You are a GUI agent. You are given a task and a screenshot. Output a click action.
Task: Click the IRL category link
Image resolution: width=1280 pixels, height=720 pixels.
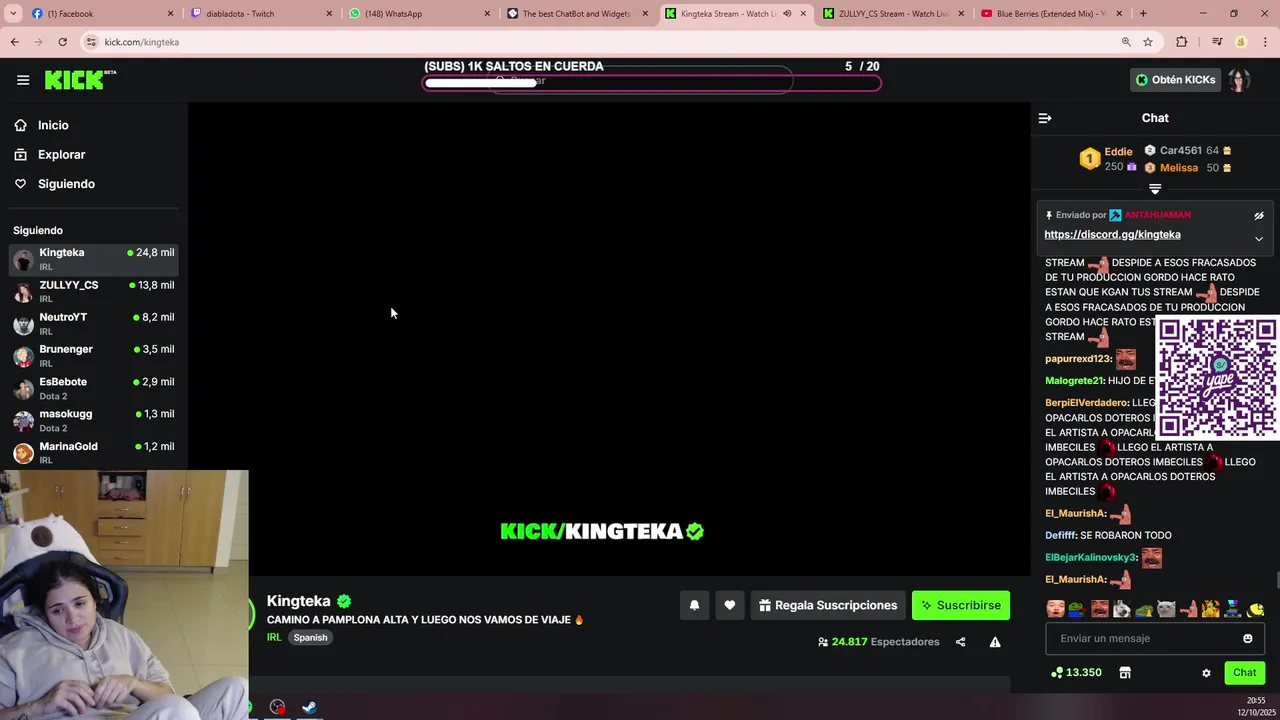[274, 638]
